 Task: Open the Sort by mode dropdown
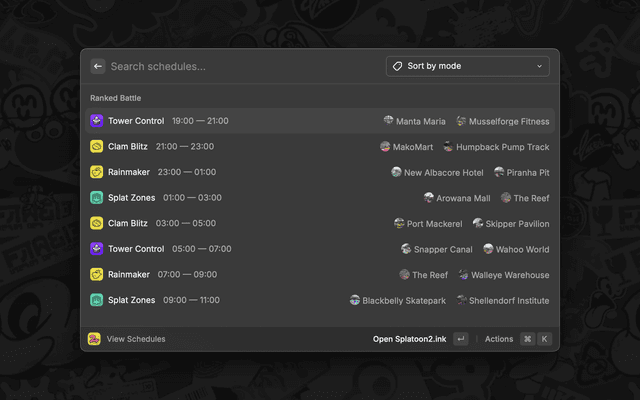click(467, 67)
